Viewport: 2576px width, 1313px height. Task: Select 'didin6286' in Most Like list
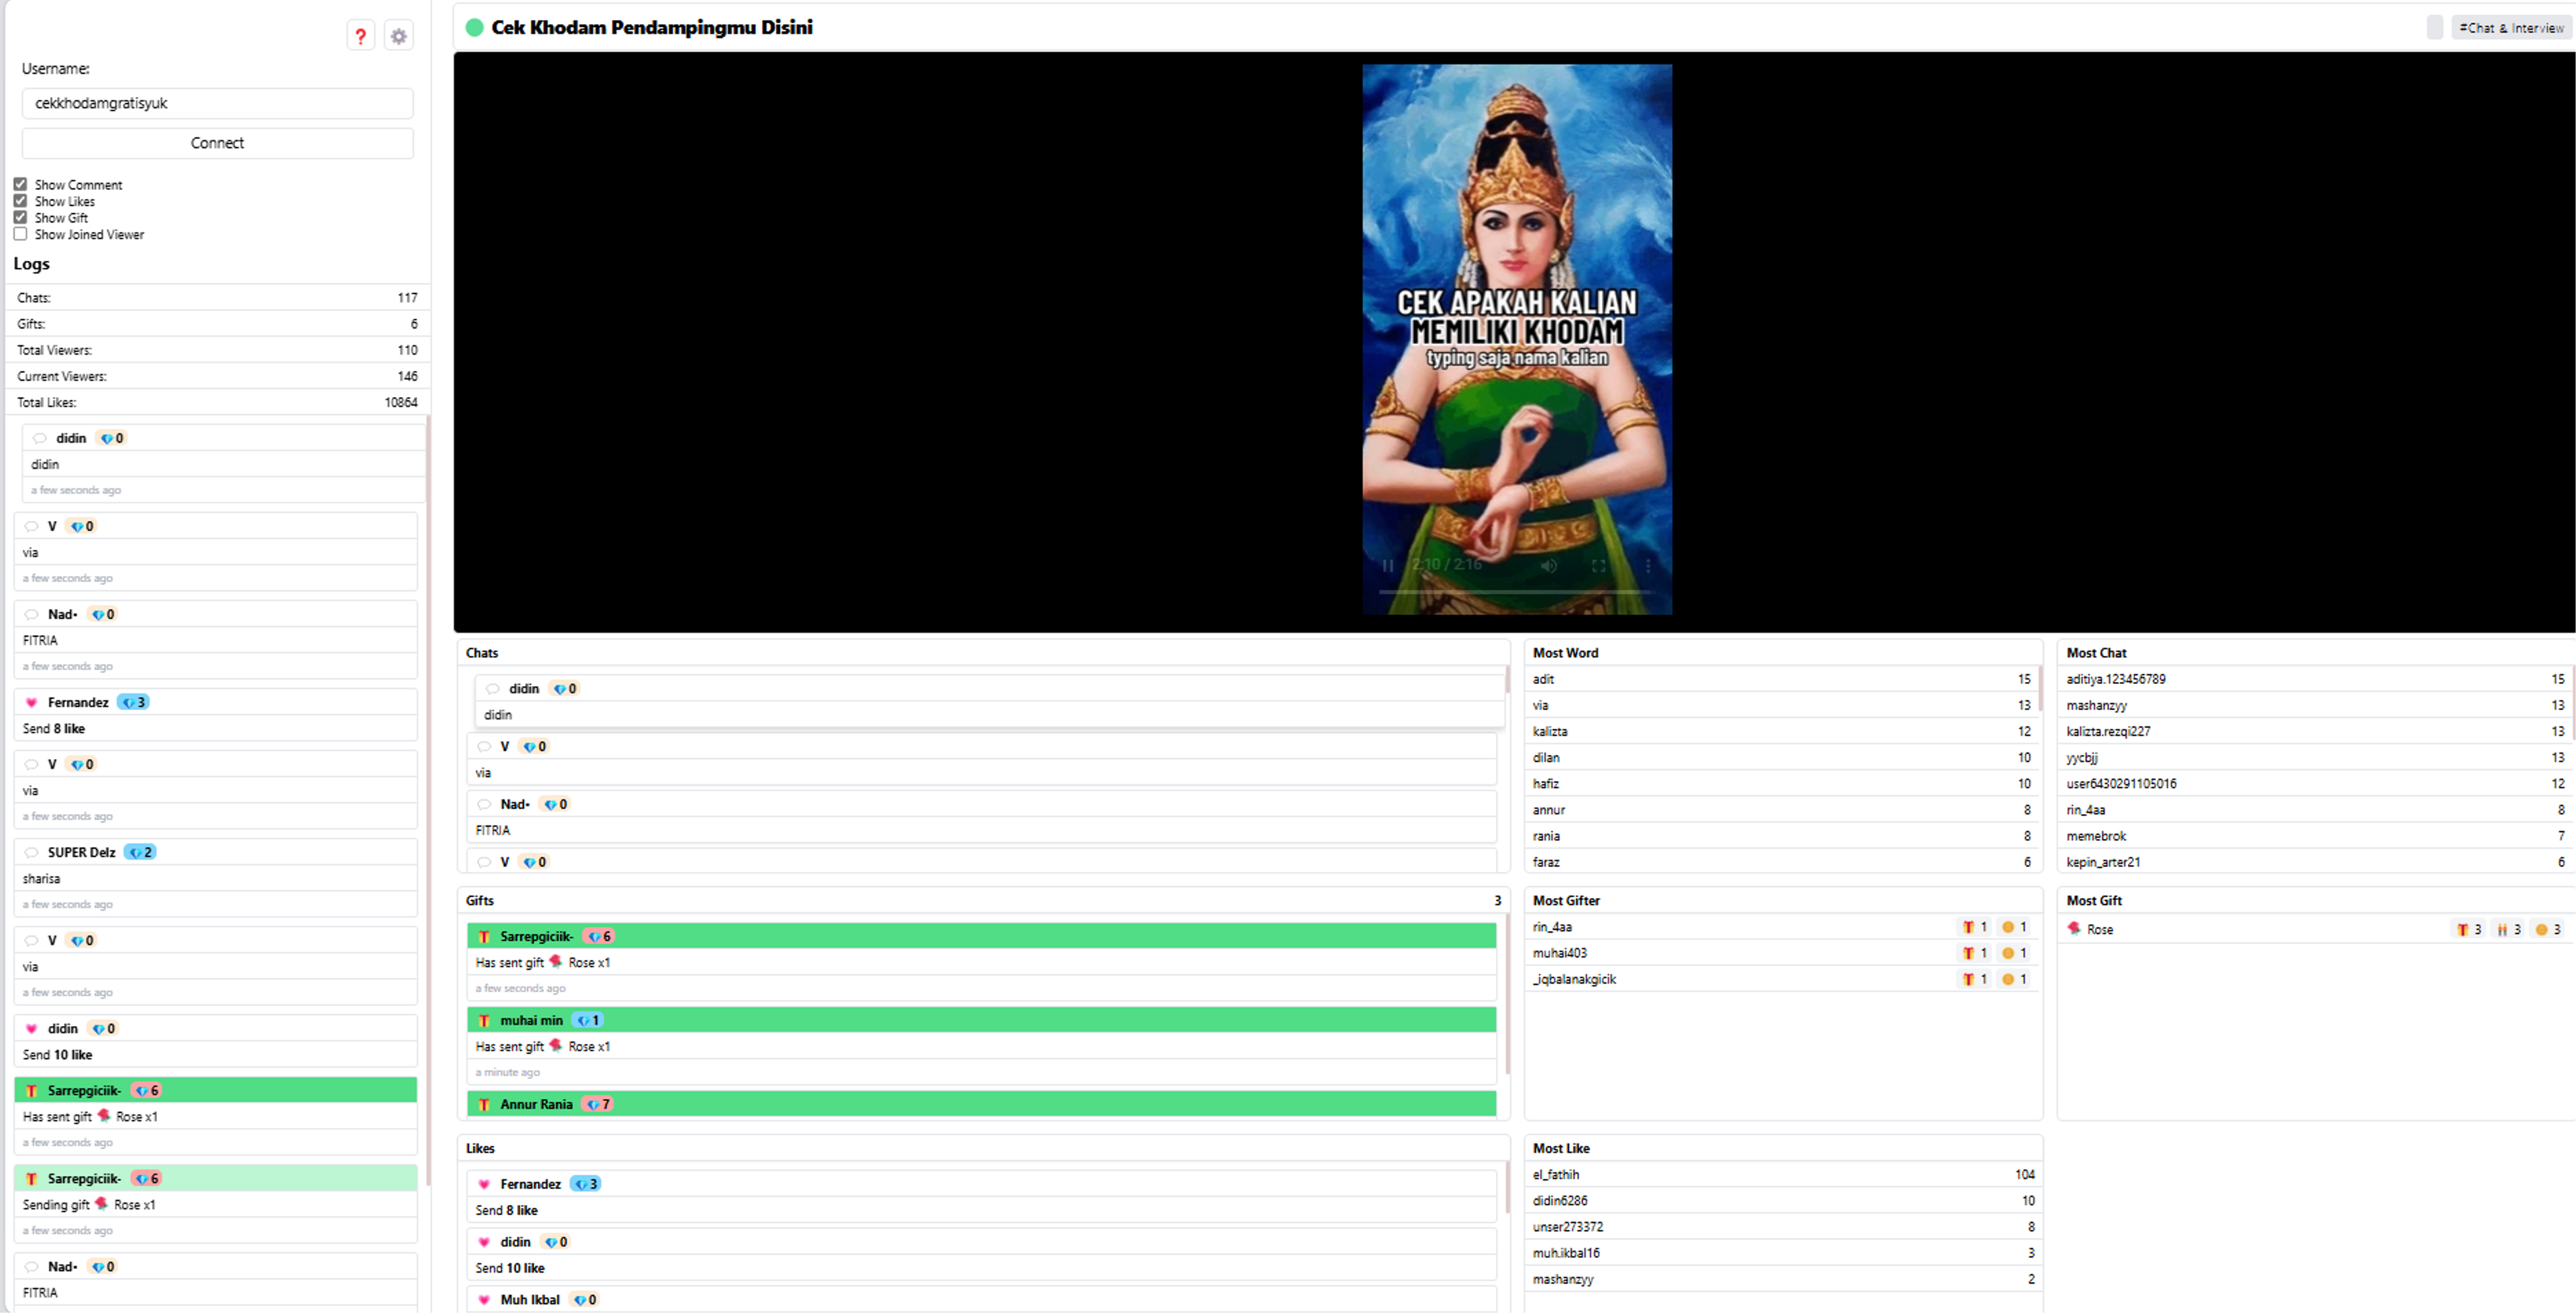[1559, 1200]
